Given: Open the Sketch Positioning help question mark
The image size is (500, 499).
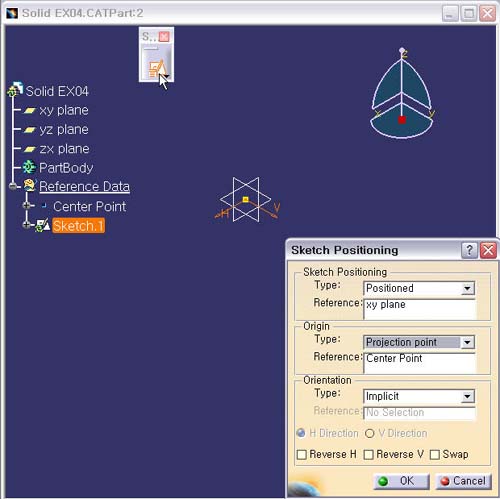Looking at the screenshot, I should (x=469, y=250).
